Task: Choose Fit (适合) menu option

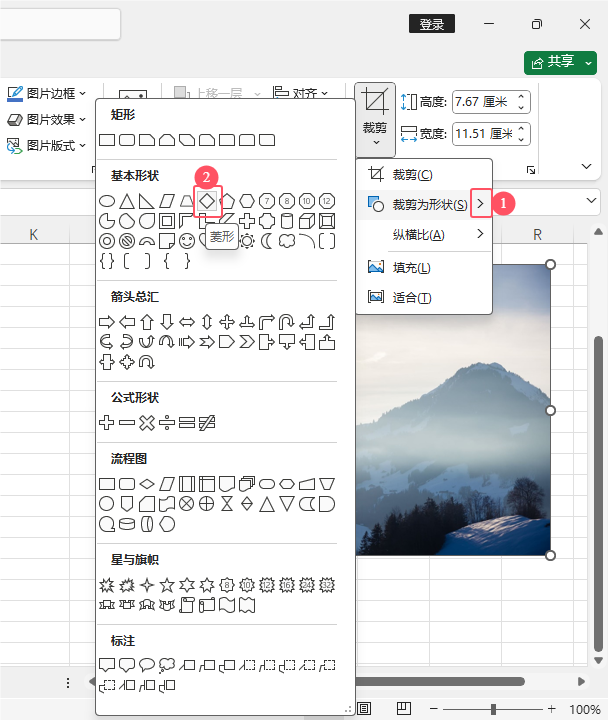Action: coord(424,298)
